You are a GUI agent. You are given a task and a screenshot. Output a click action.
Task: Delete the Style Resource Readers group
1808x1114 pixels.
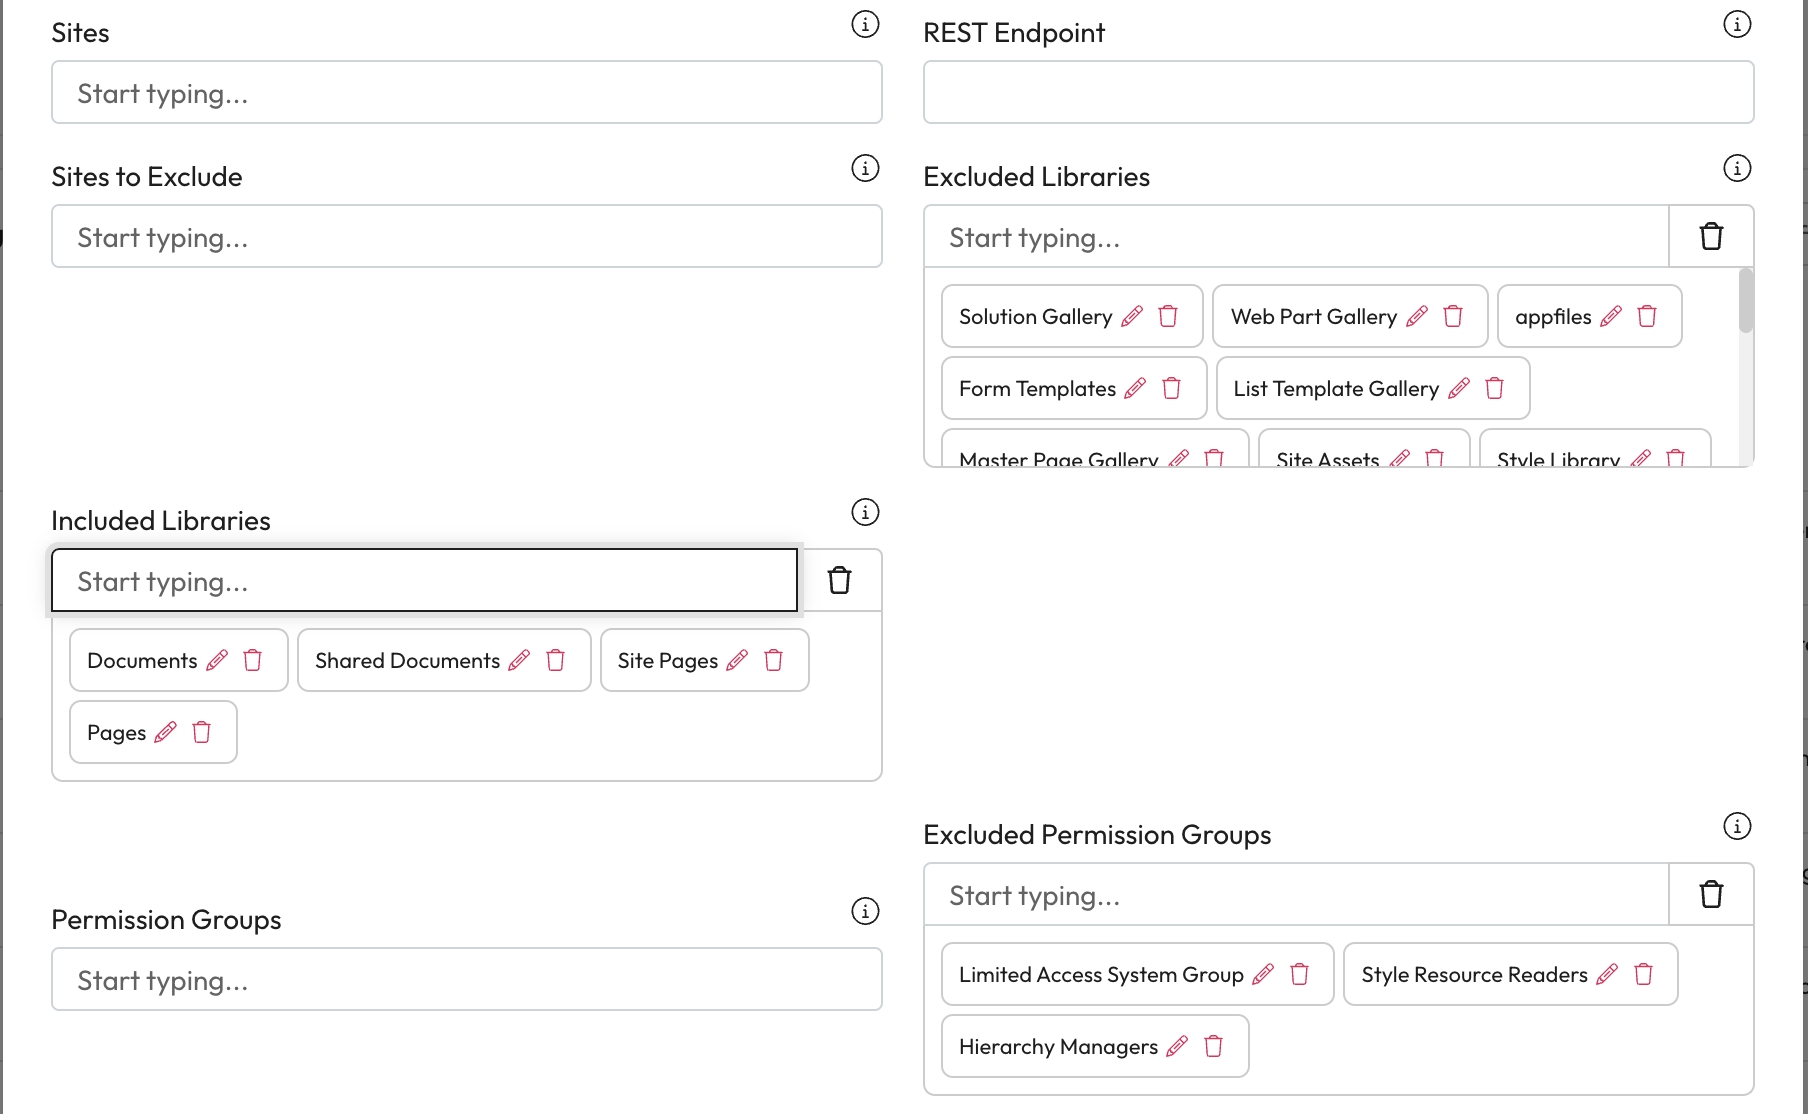pyautogui.click(x=1643, y=975)
